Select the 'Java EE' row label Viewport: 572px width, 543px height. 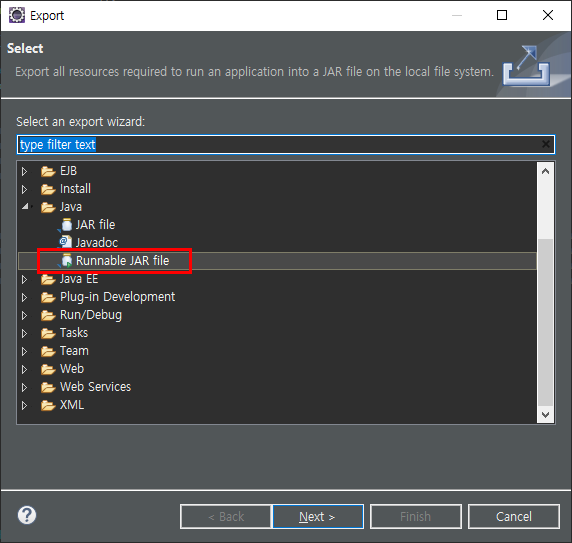coord(79,279)
